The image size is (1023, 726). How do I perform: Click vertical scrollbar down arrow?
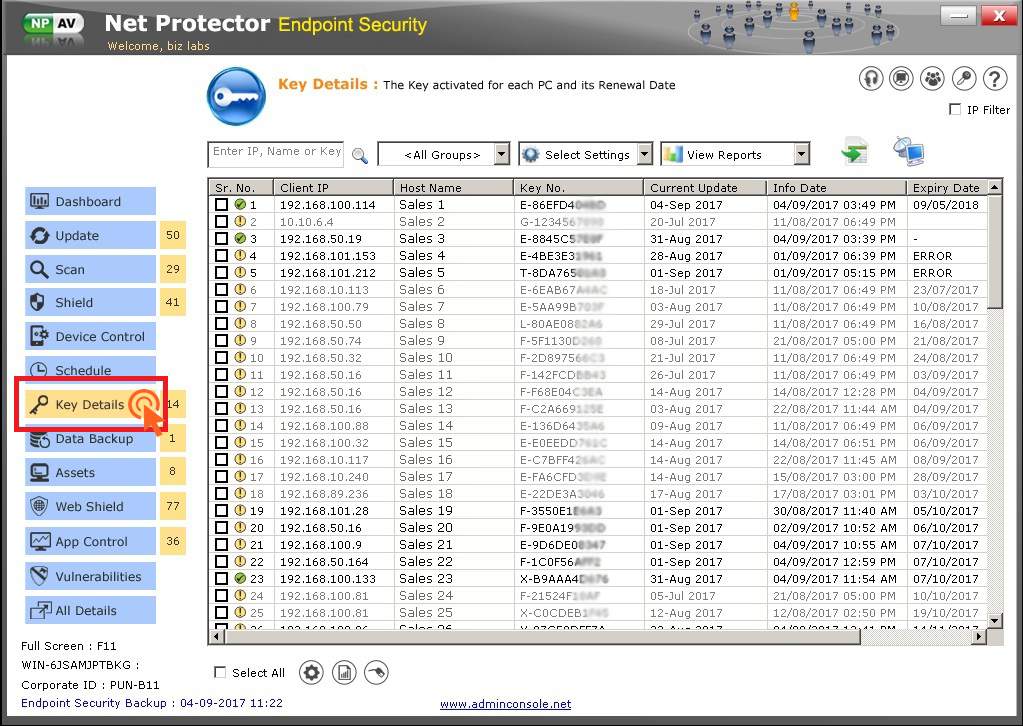click(x=995, y=620)
